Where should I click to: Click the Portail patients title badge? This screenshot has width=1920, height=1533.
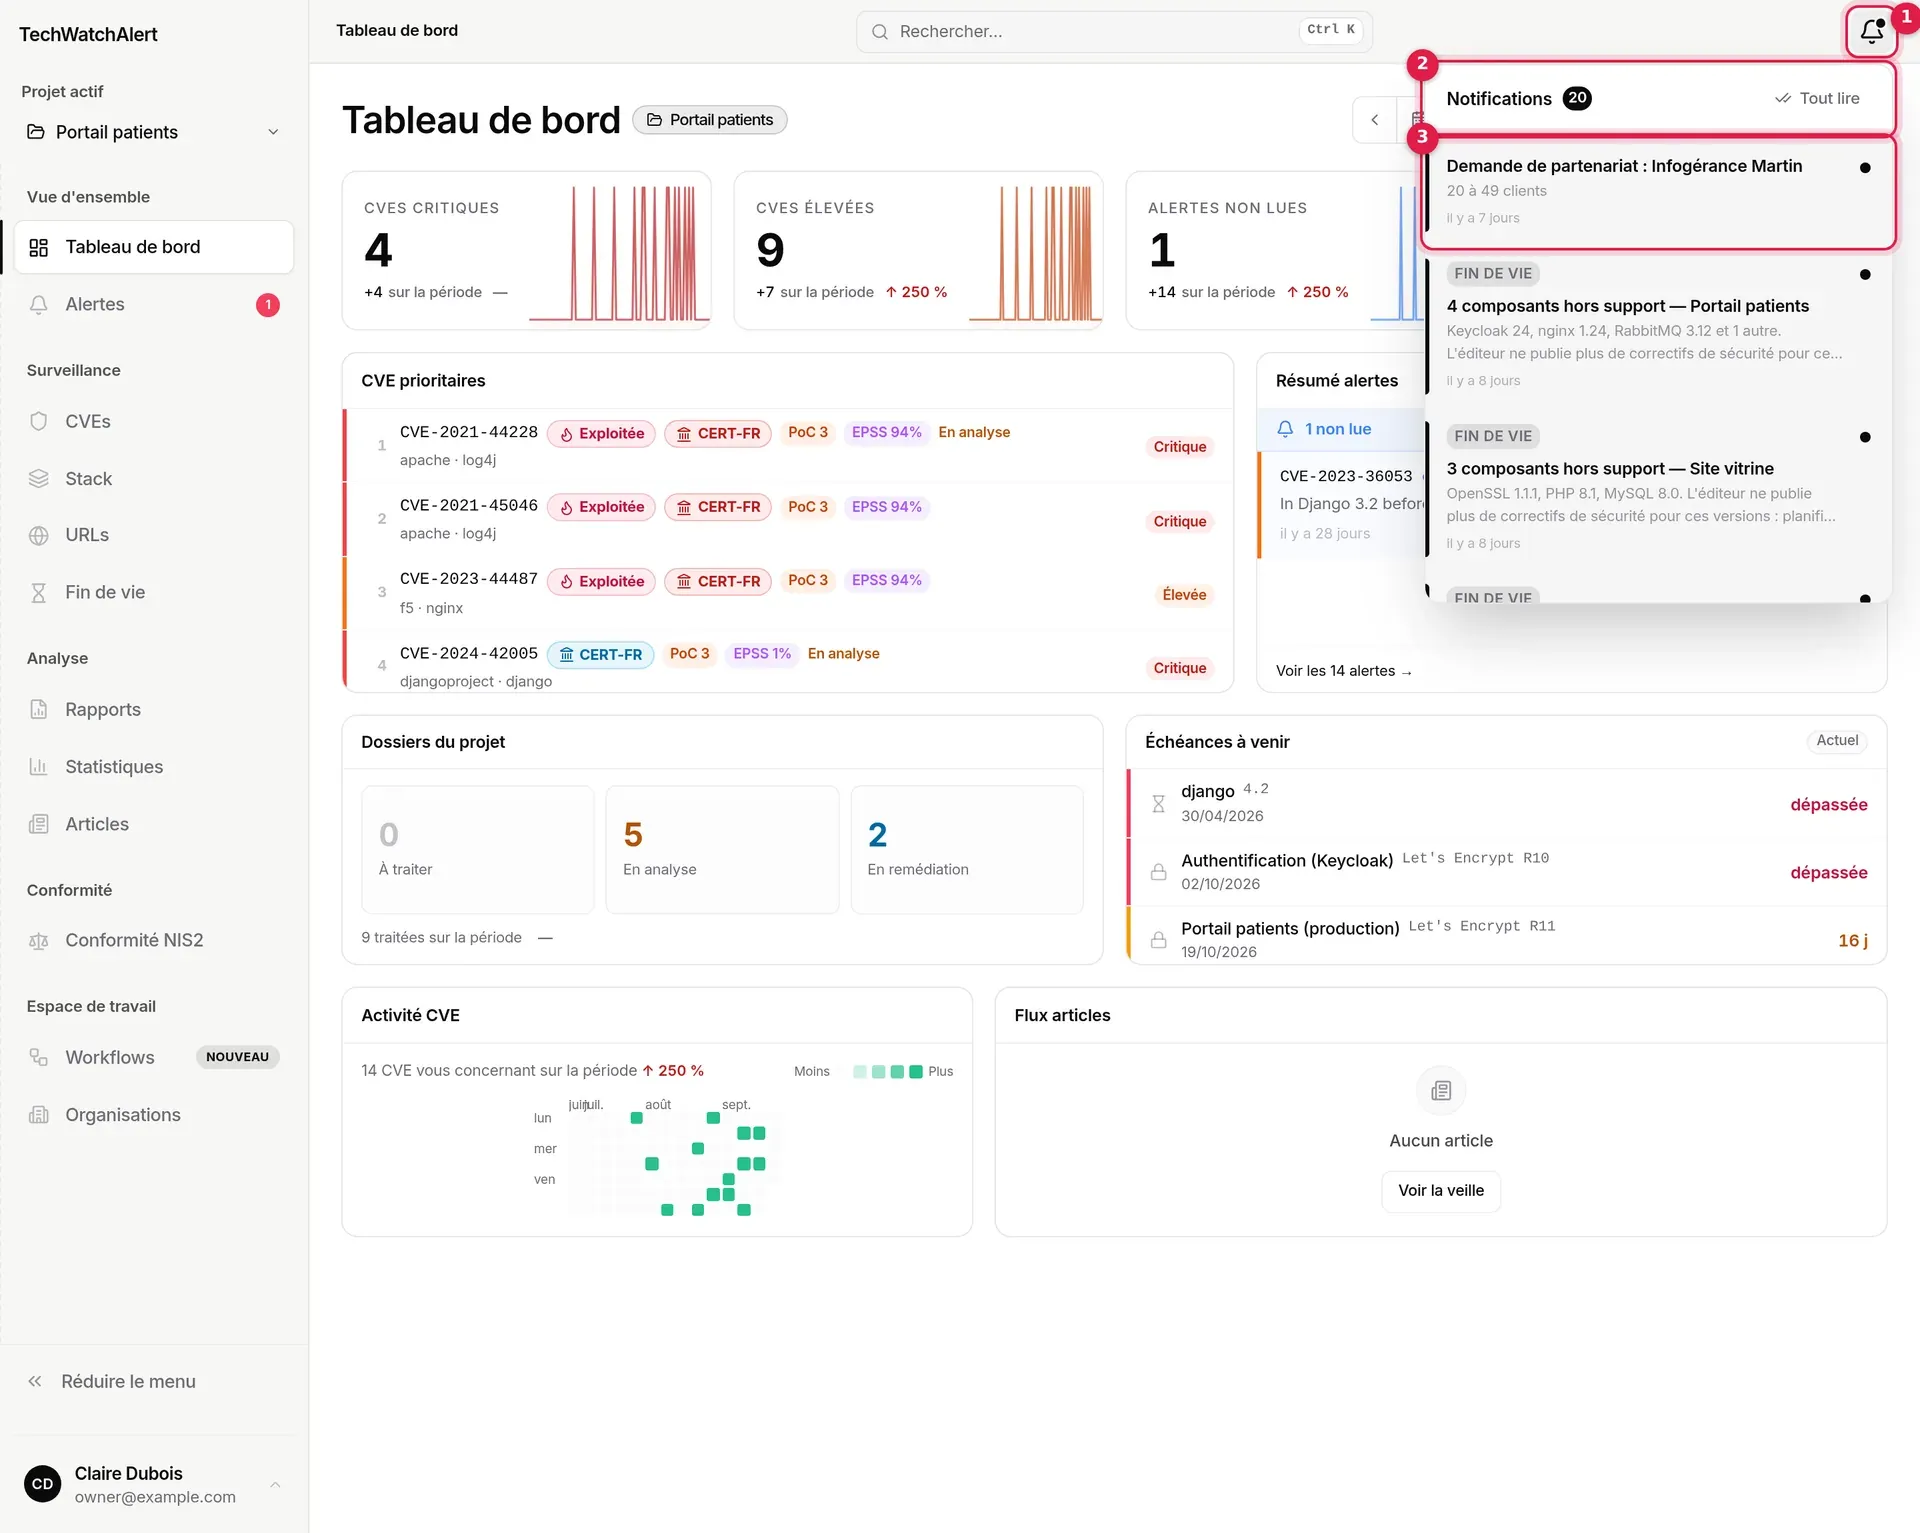tap(710, 120)
